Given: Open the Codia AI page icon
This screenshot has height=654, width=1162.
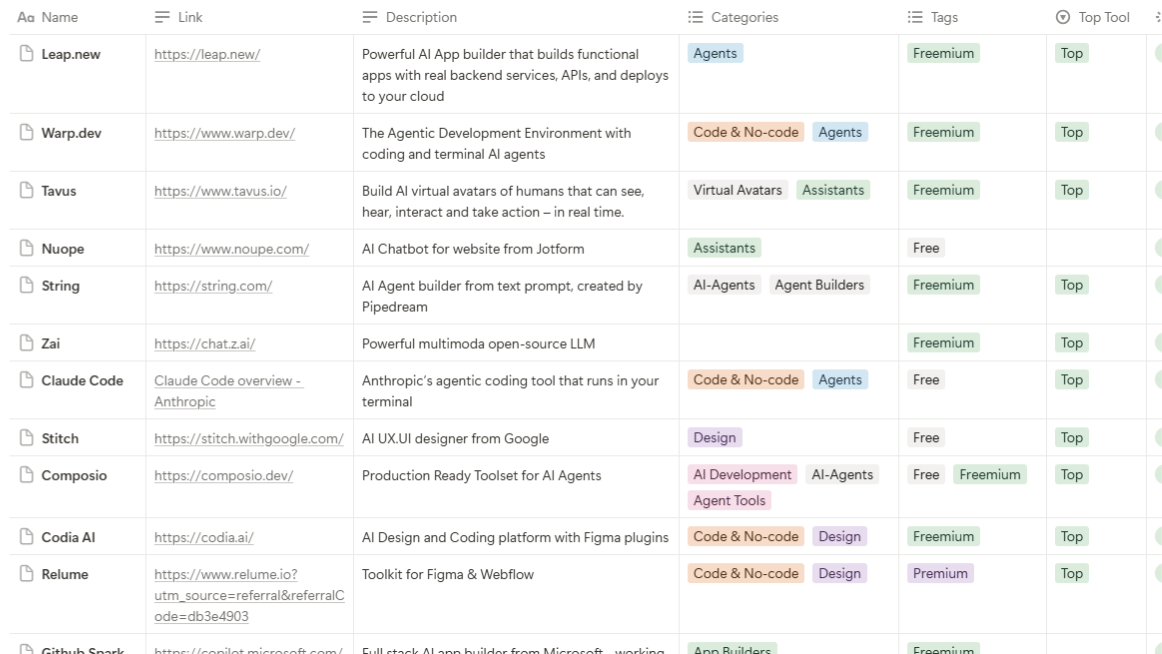Looking at the screenshot, I should click(x=27, y=537).
